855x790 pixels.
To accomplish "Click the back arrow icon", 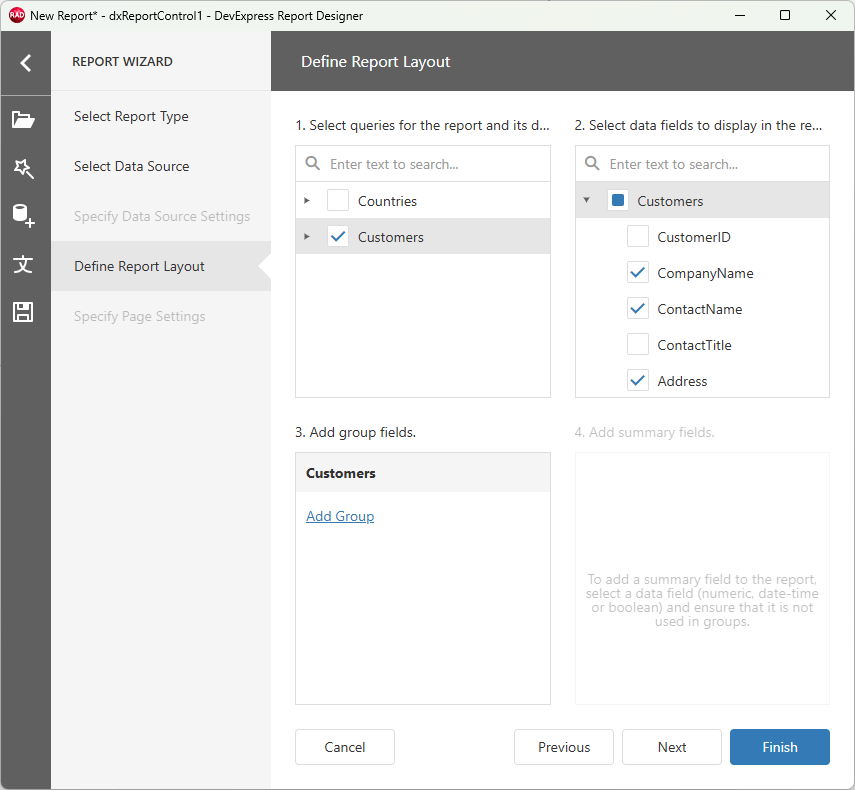I will click(25, 63).
